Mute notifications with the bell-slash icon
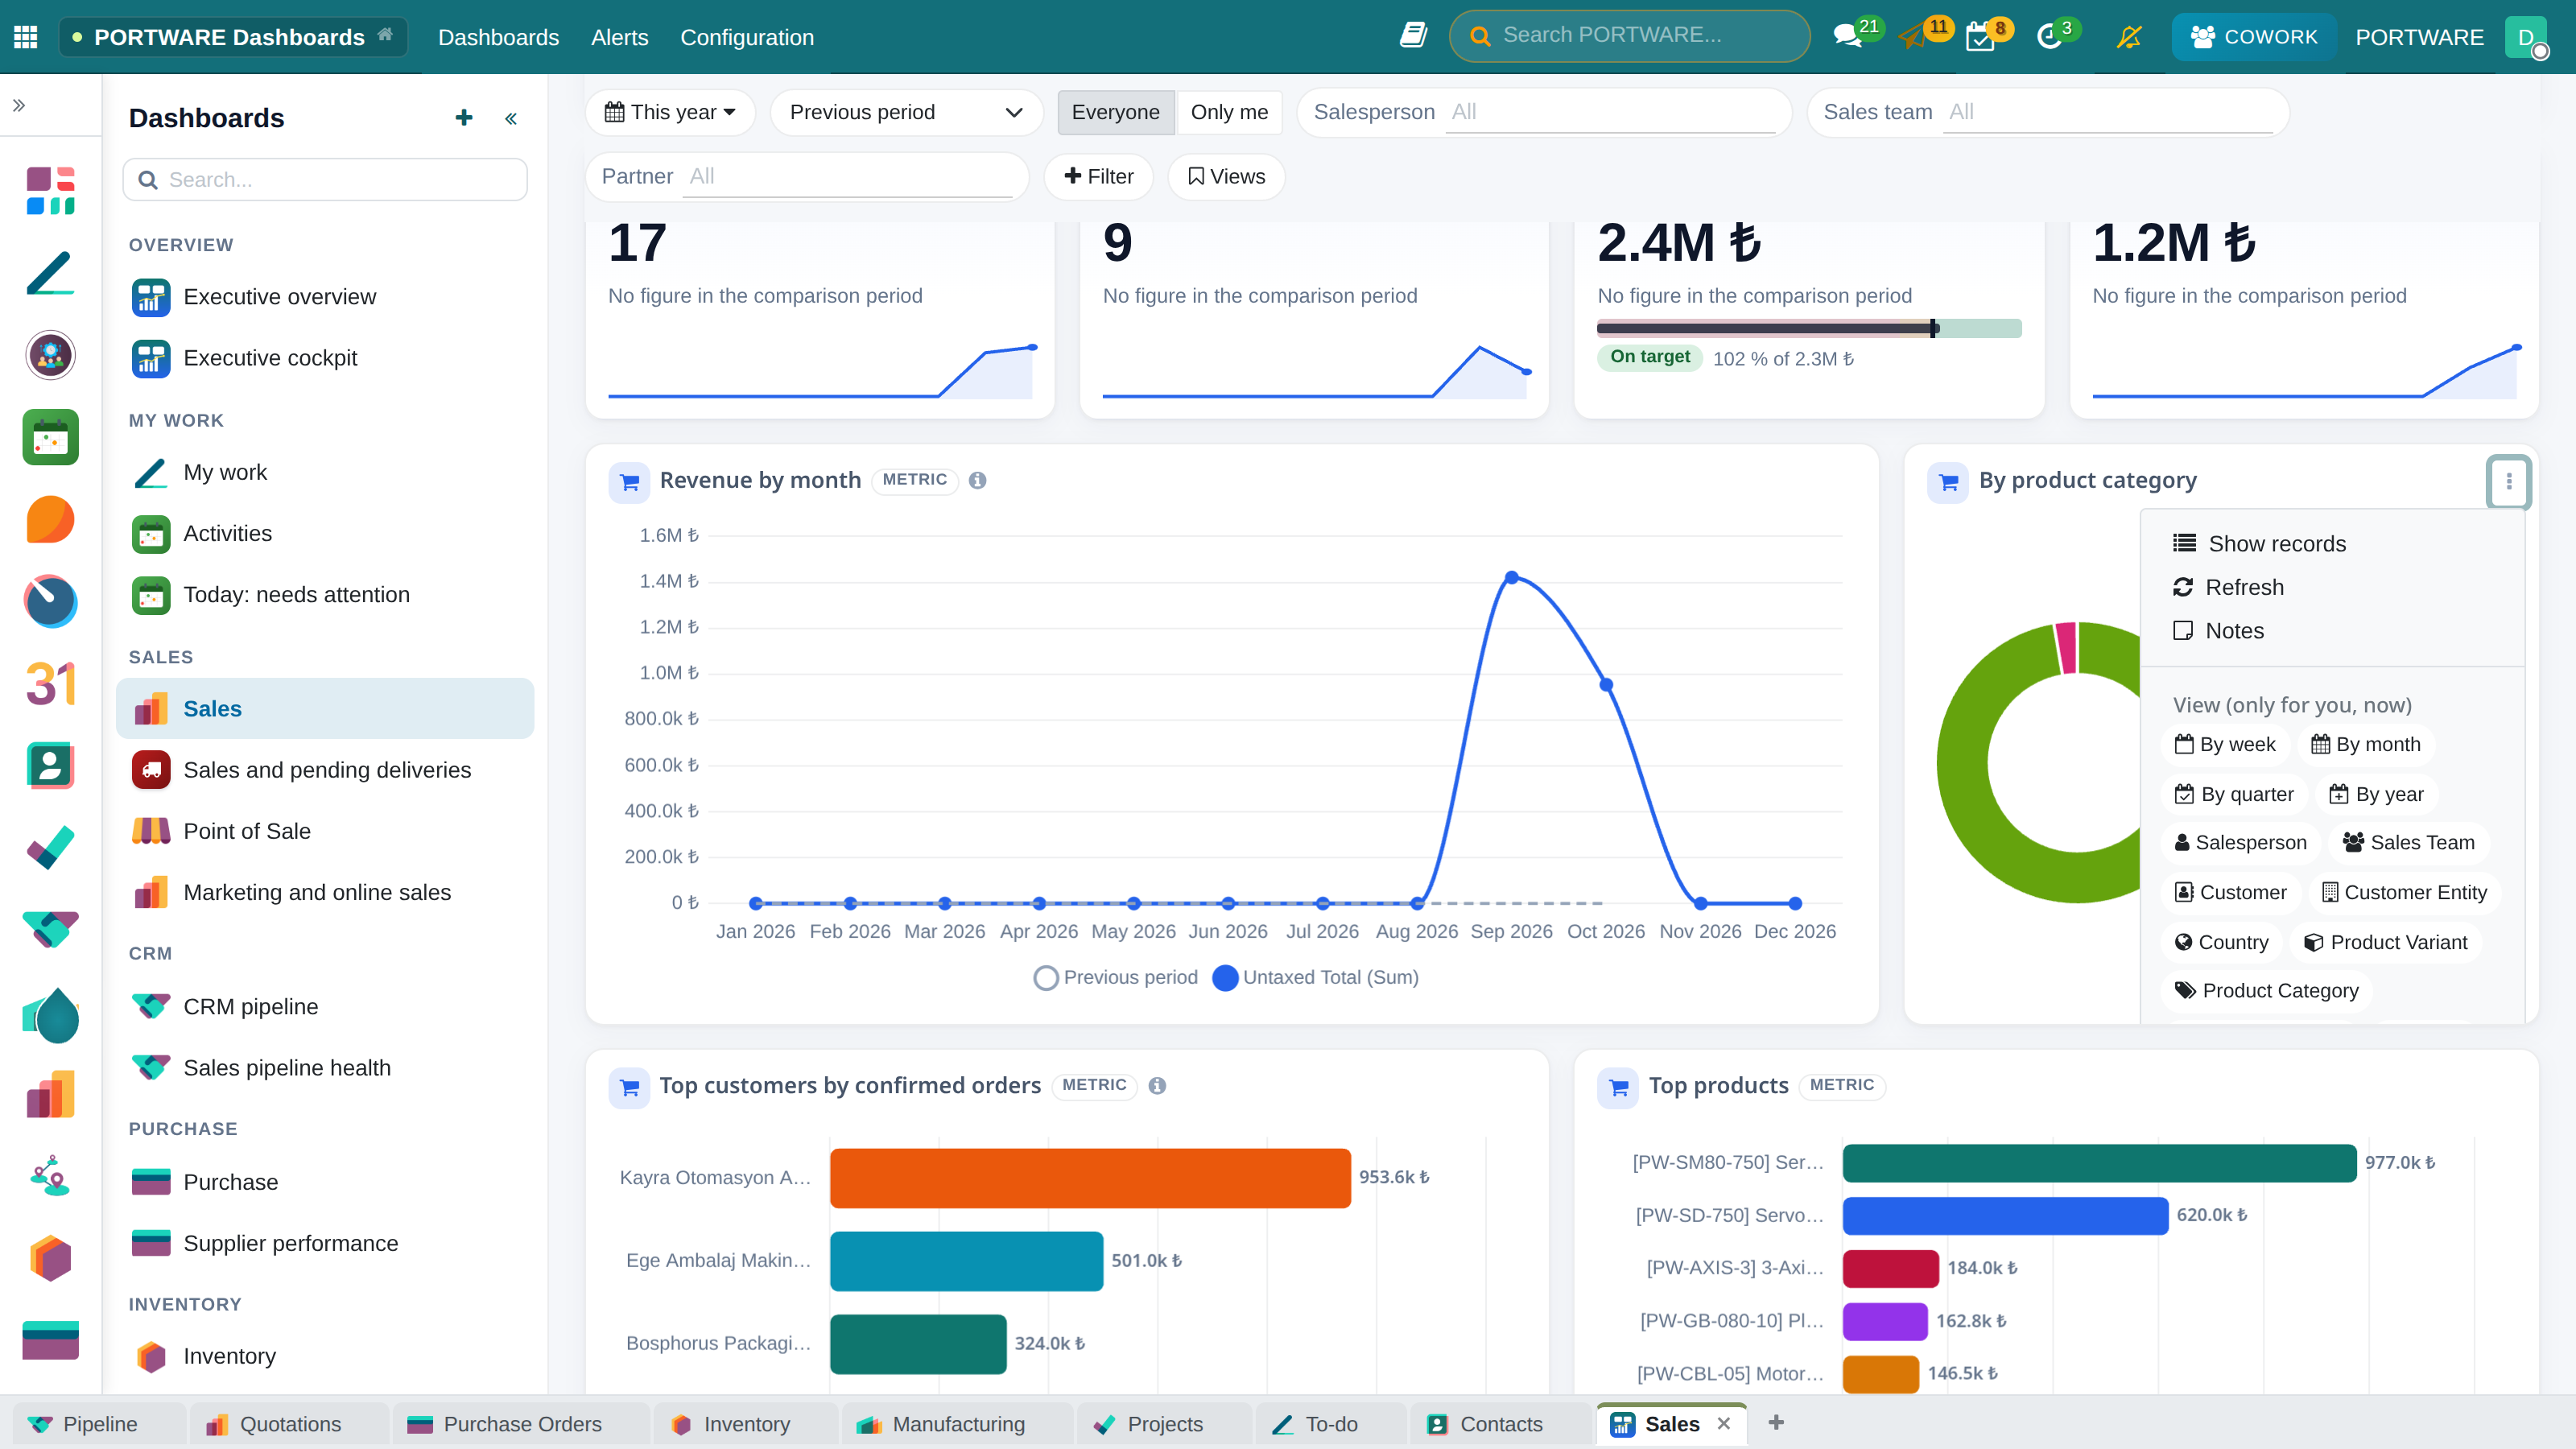Image resolution: width=2576 pixels, height=1449 pixels. coord(2129,37)
